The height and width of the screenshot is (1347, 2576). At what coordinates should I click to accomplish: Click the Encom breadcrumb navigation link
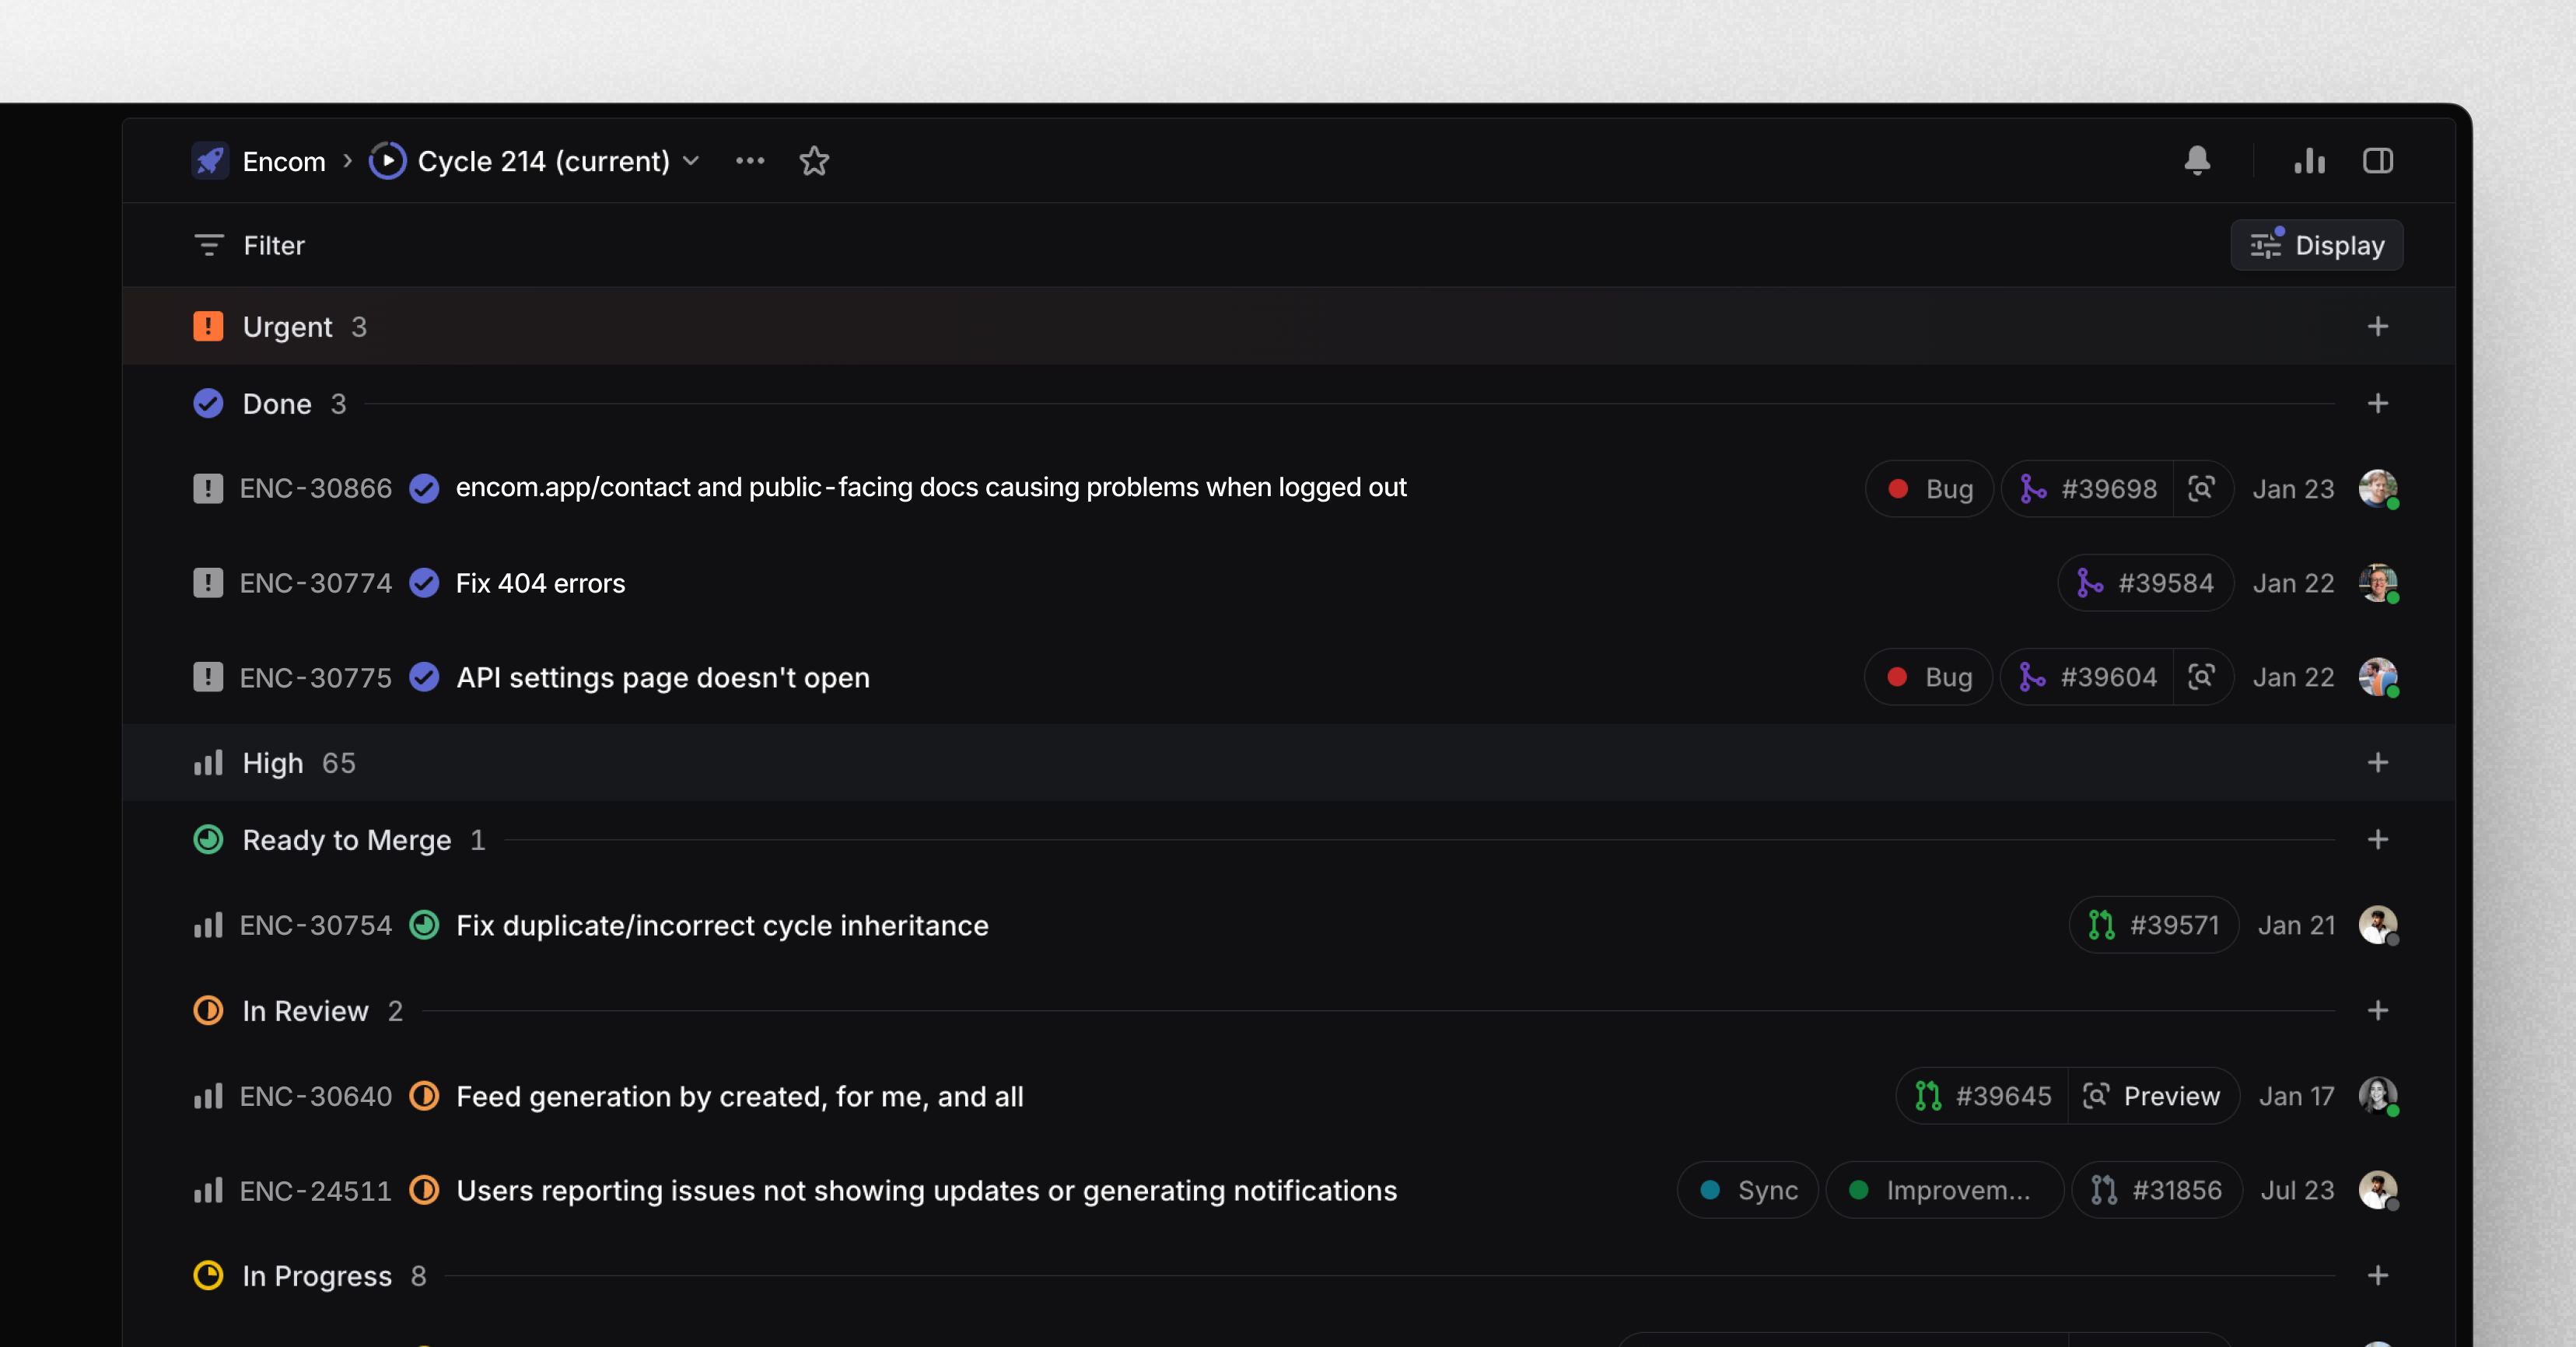tap(285, 159)
